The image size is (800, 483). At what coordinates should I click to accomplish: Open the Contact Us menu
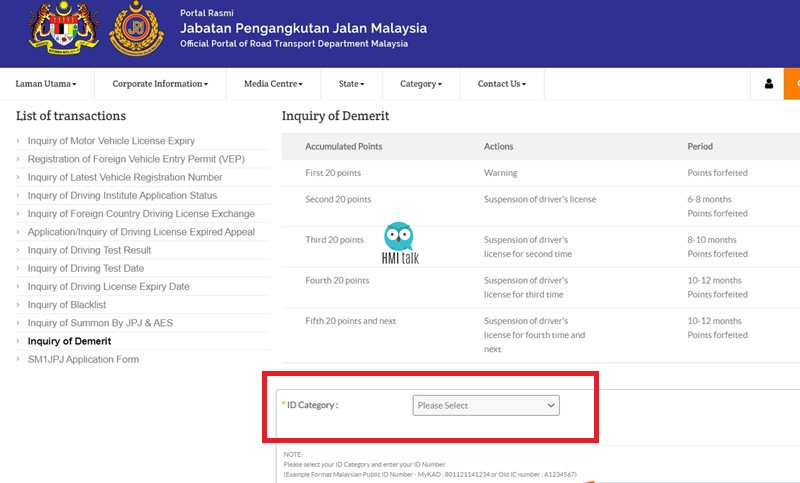coord(502,84)
